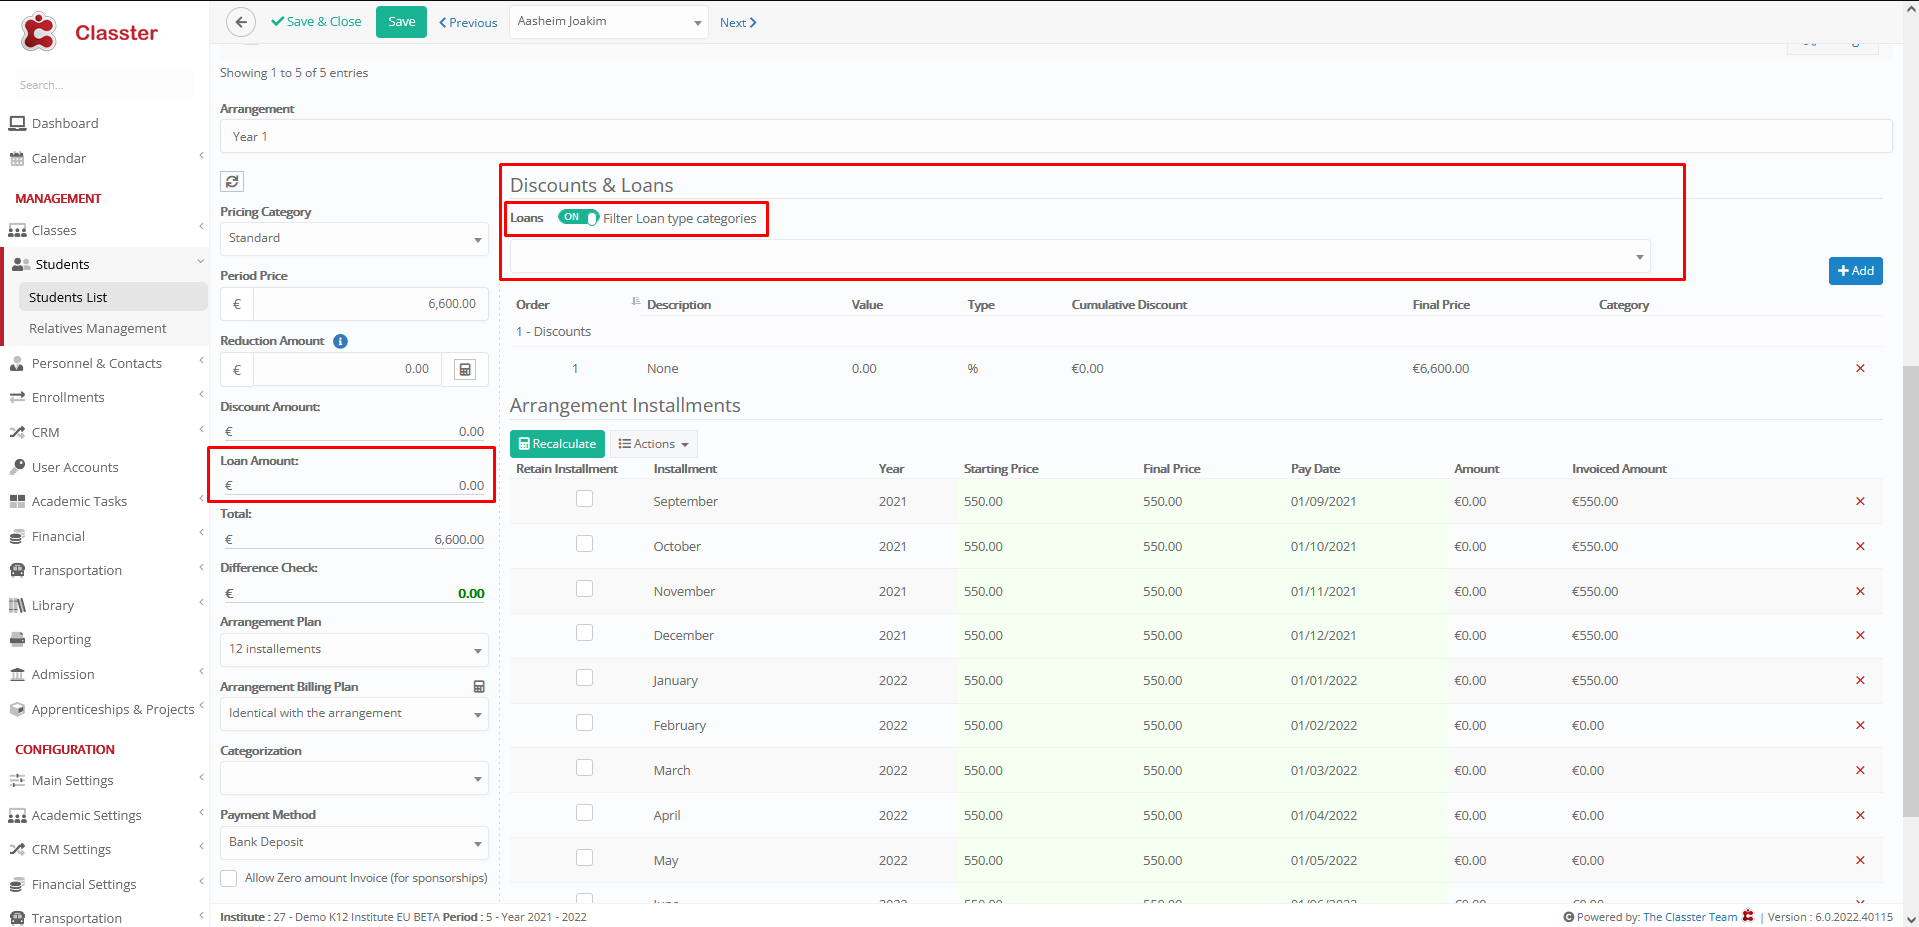Open the Enrollments menu

pos(104,397)
